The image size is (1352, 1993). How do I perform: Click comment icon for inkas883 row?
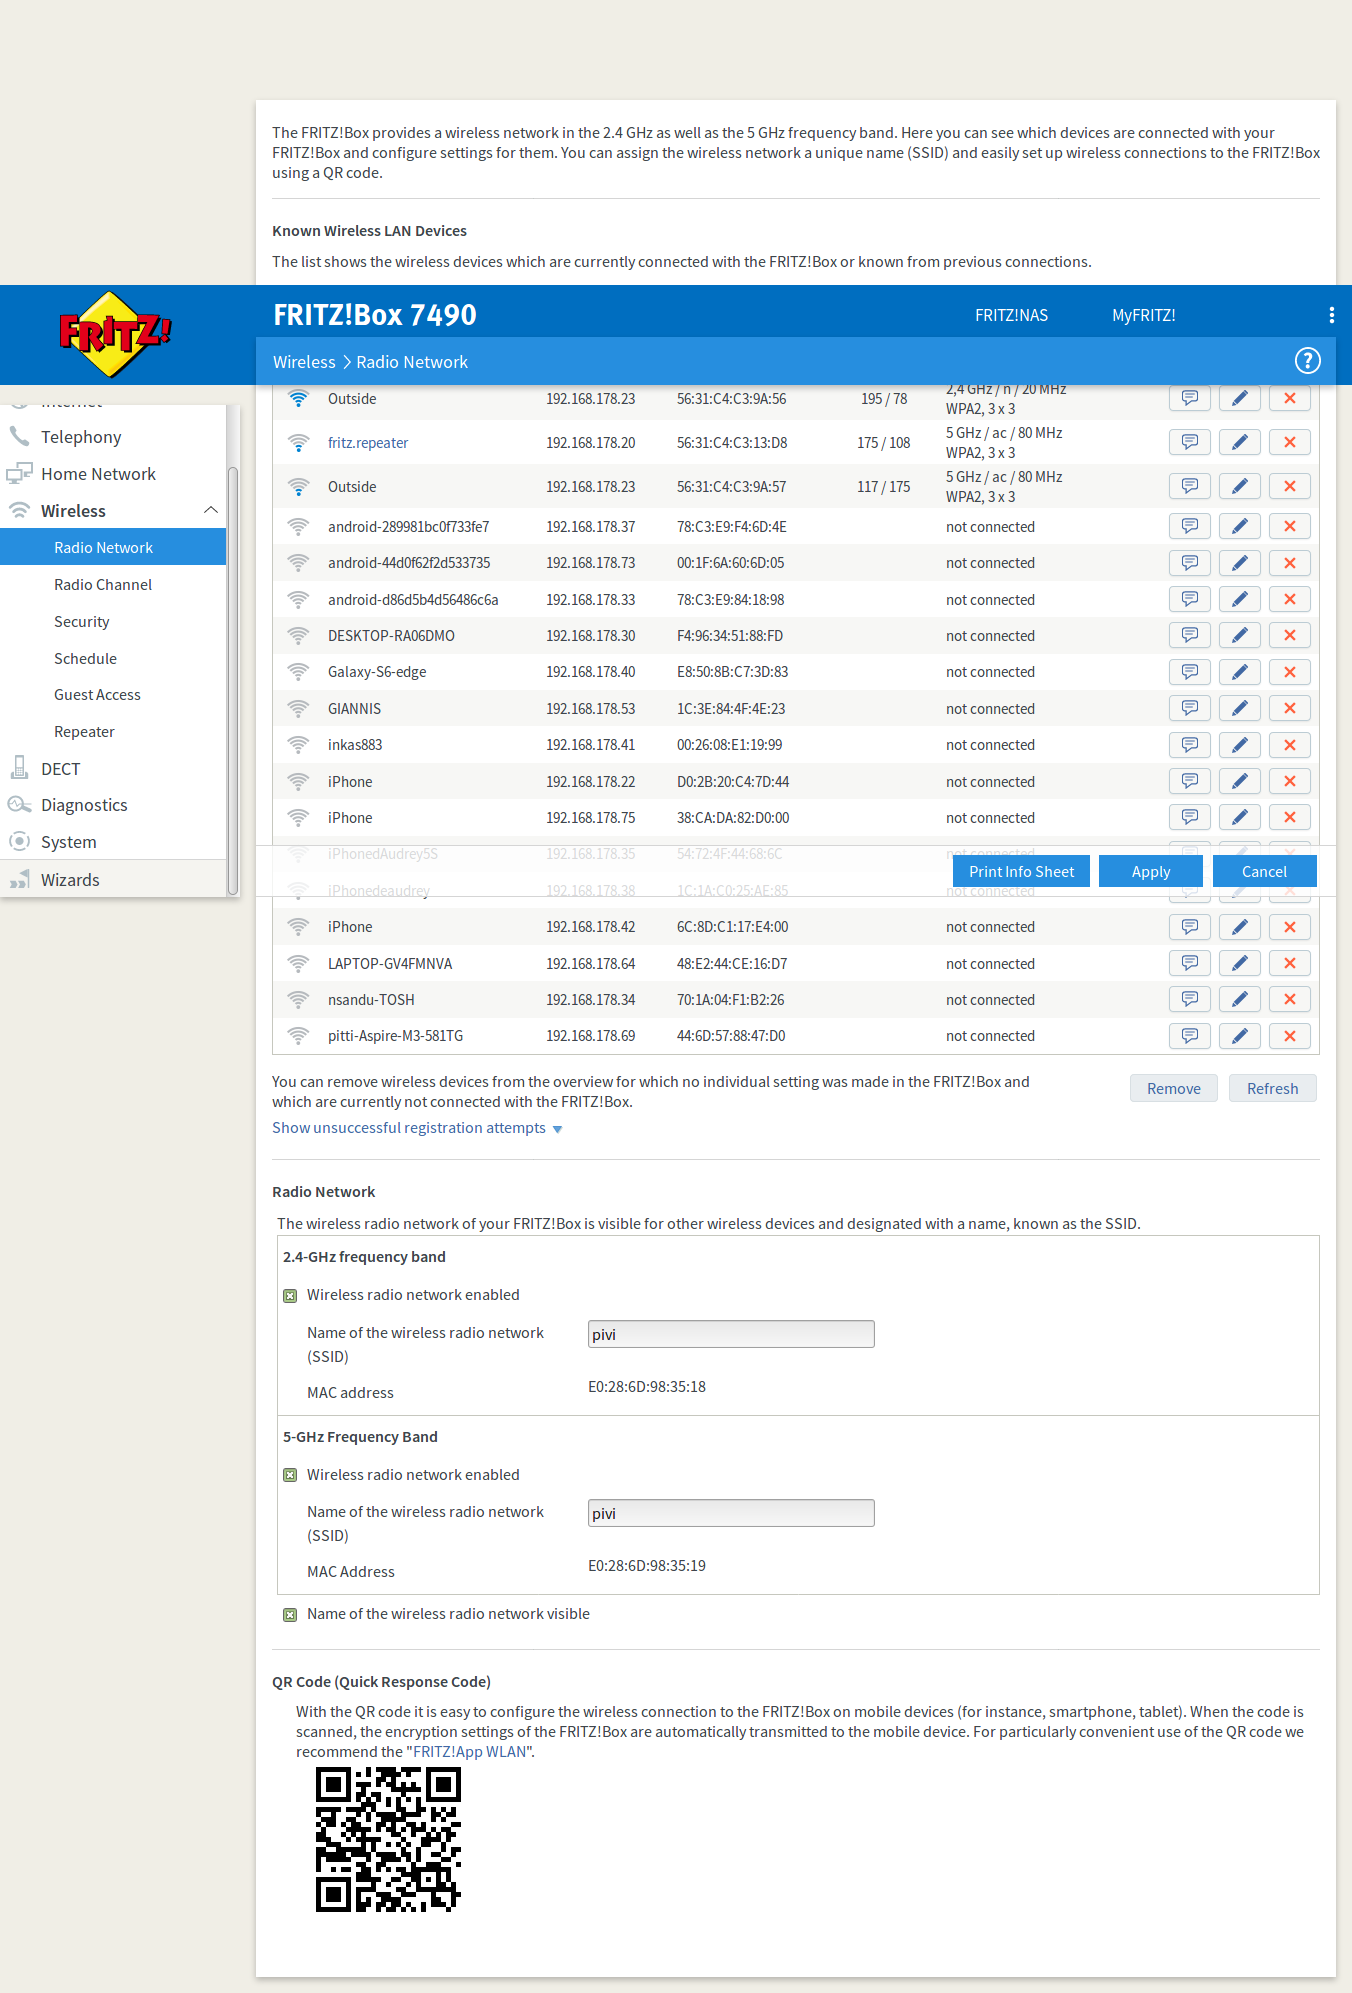pos(1189,745)
